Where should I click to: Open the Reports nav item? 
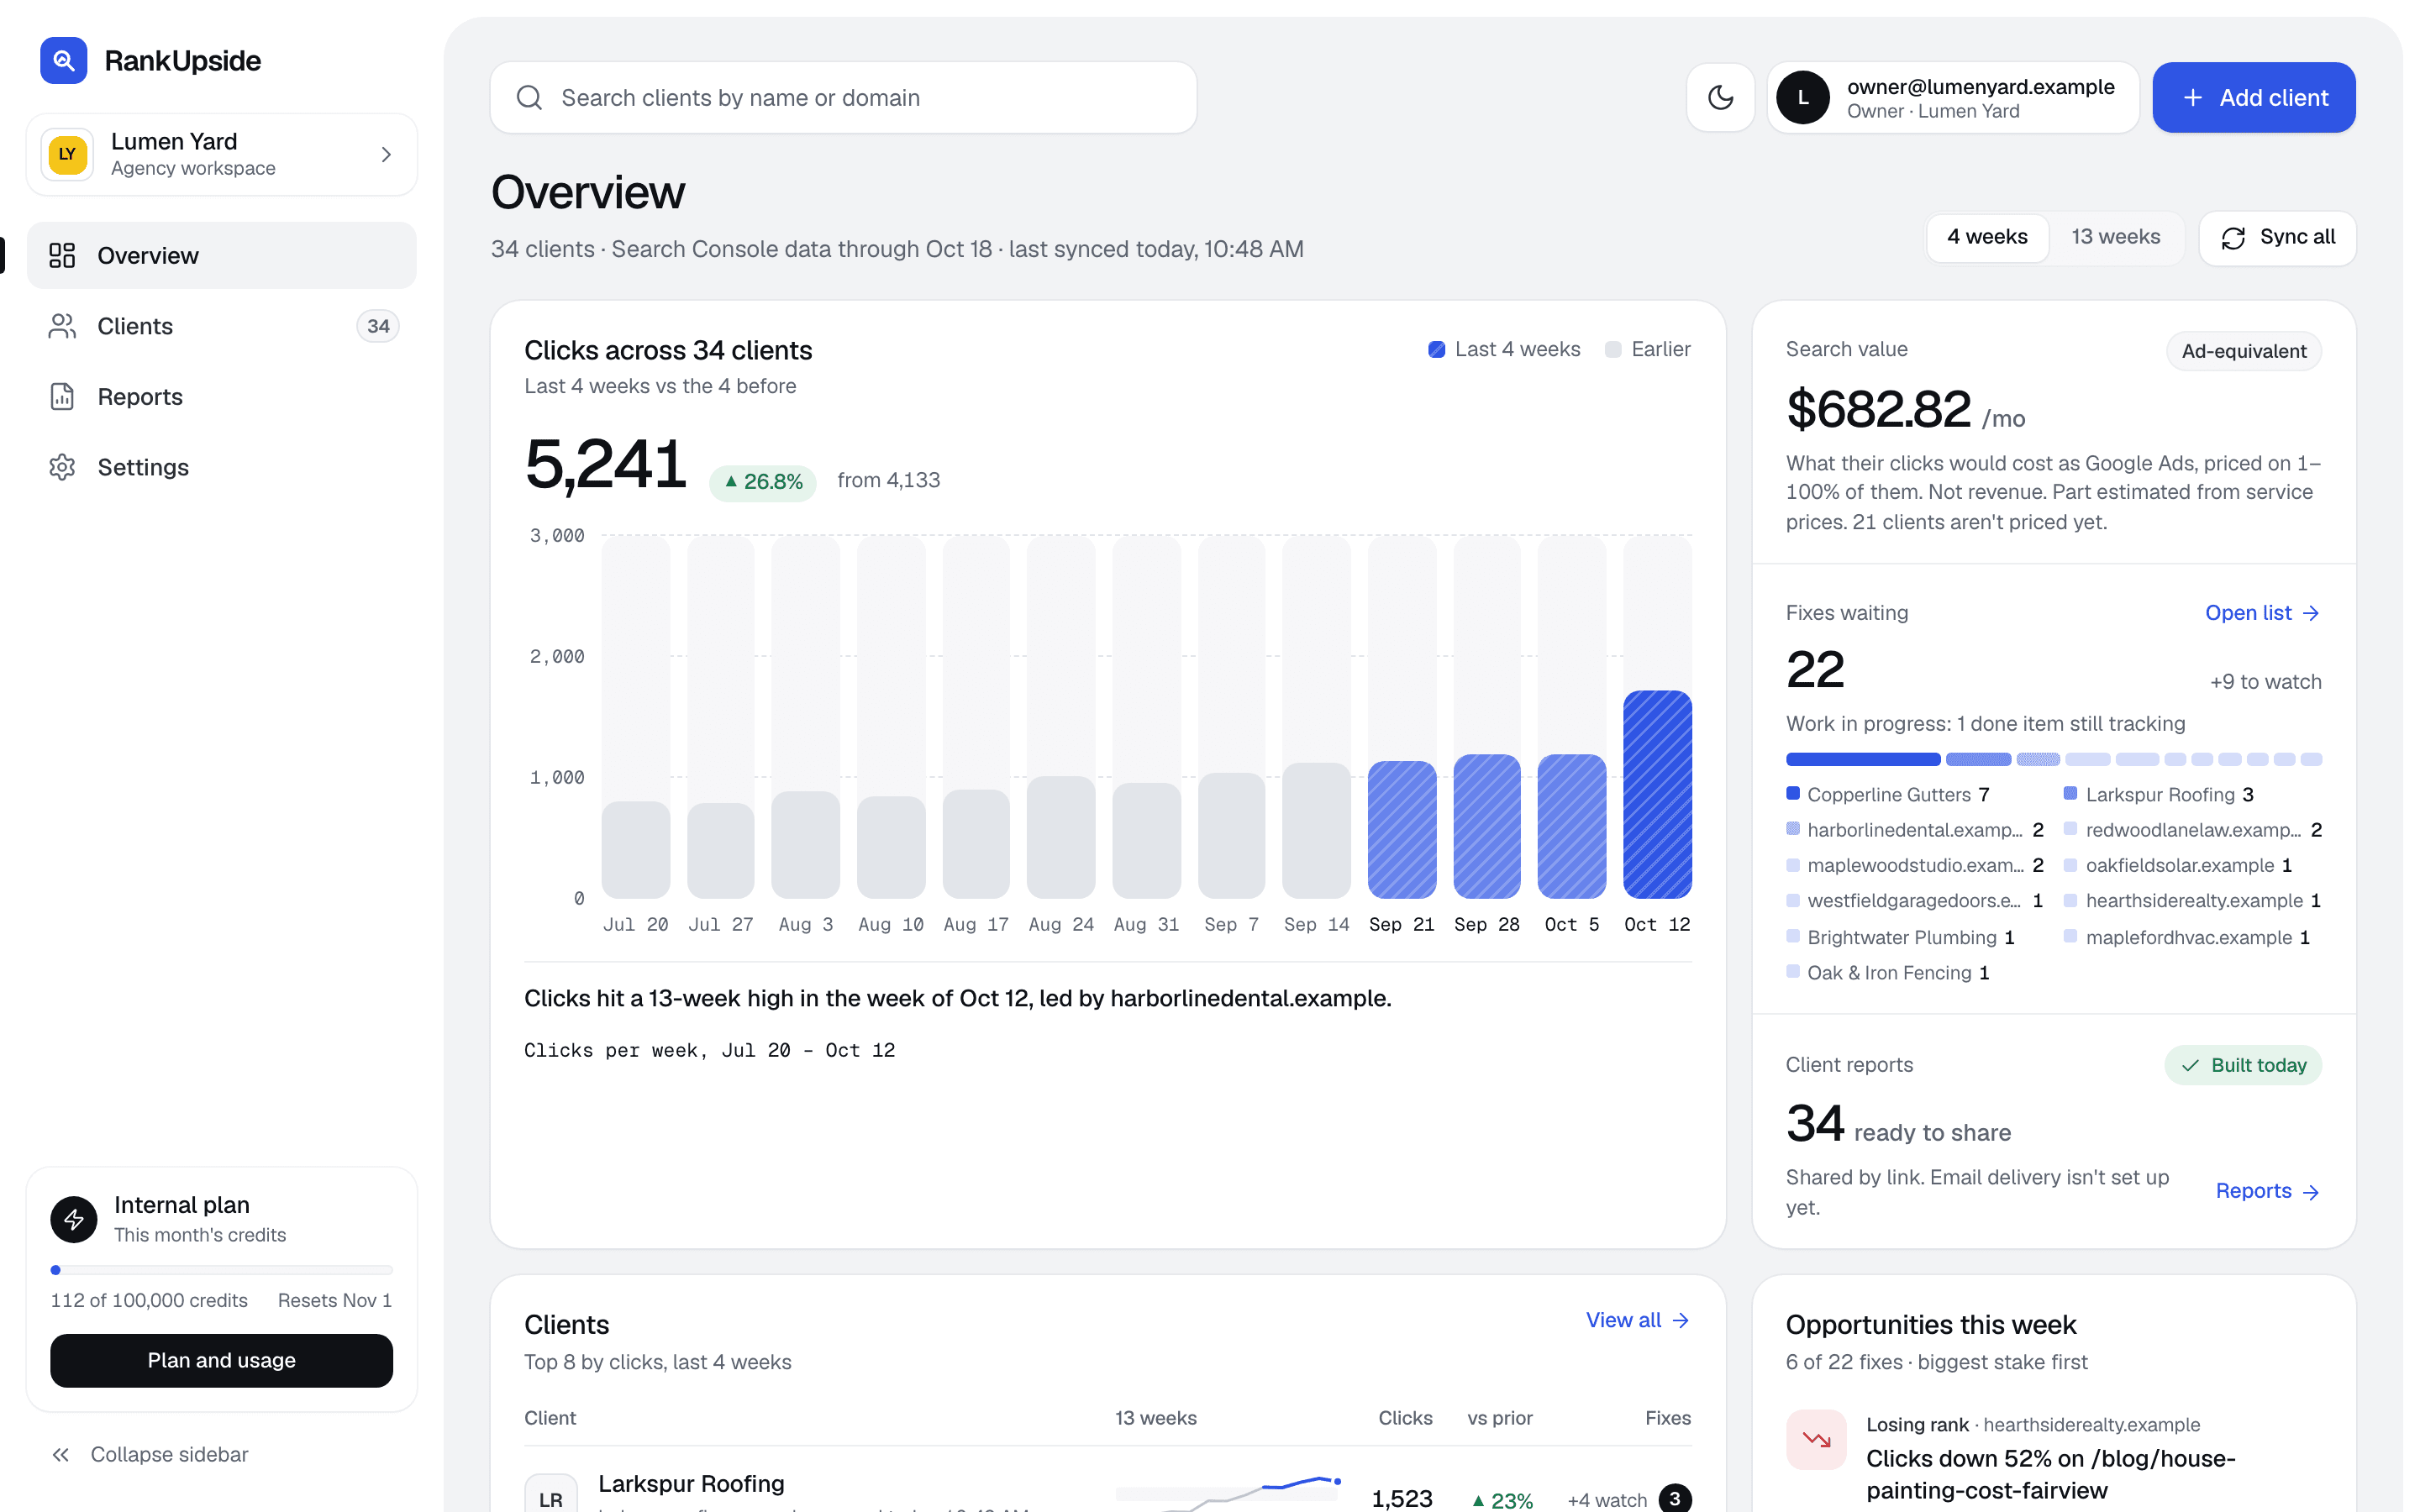pos(221,397)
